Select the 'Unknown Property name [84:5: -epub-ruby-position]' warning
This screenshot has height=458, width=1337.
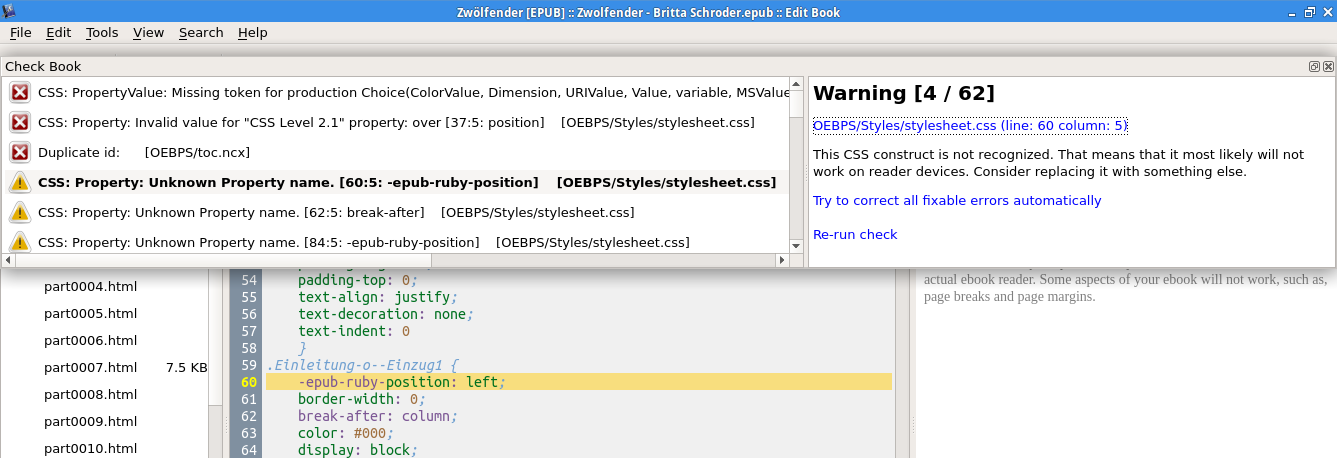(395, 242)
